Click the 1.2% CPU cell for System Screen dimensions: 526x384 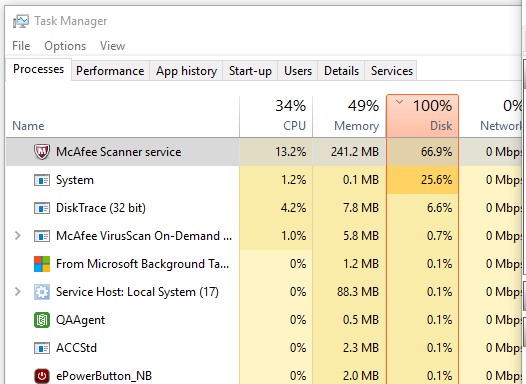[x=276, y=180]
